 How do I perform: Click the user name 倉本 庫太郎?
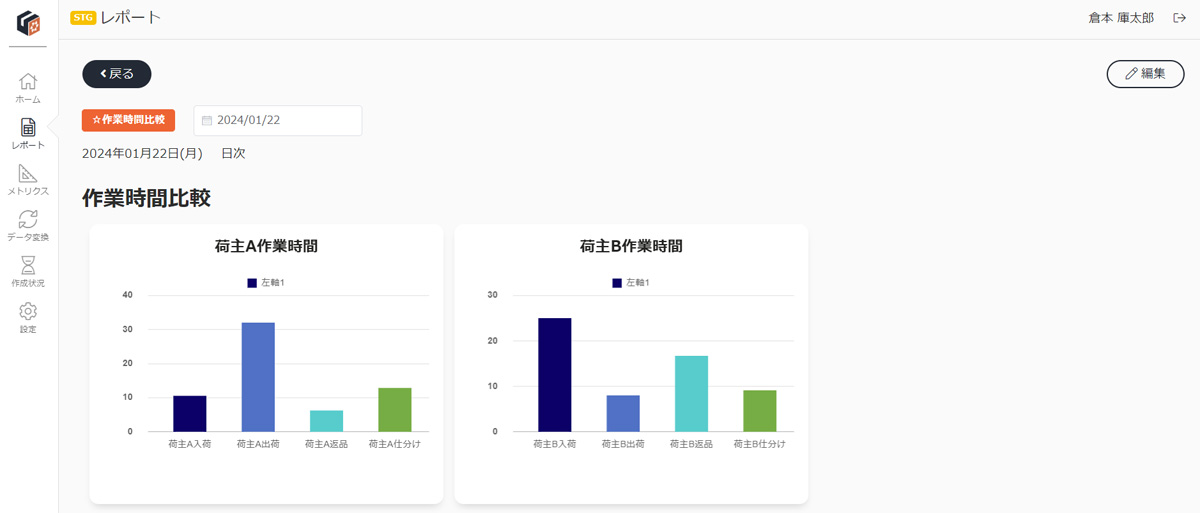click(1121, 18)
